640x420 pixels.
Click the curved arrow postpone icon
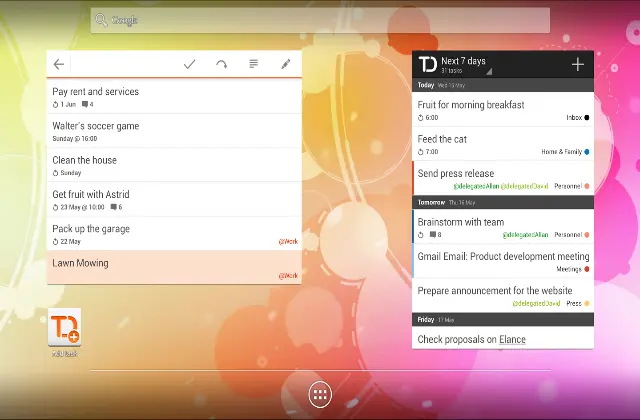221,64
